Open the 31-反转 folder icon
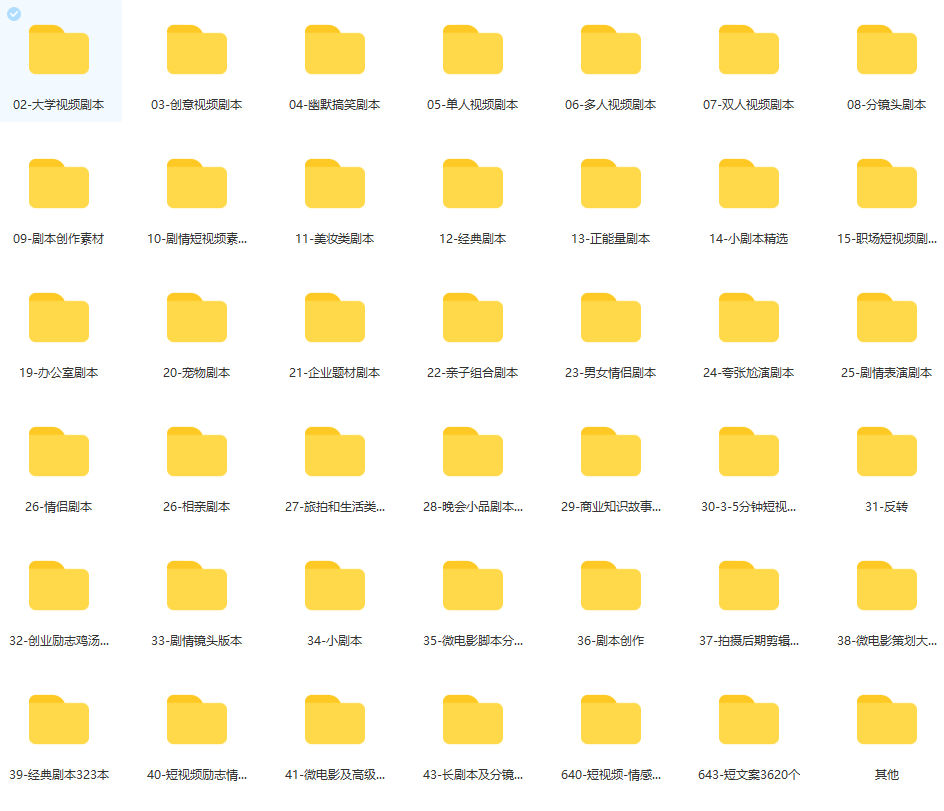944x811 pixels. (887, 452)
